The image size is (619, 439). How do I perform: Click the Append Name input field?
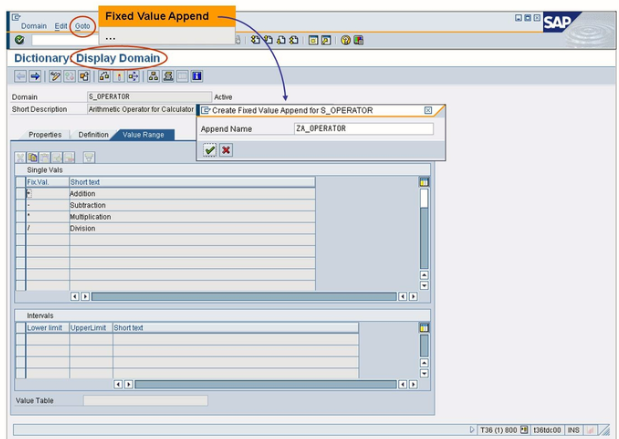click(363, 129)
